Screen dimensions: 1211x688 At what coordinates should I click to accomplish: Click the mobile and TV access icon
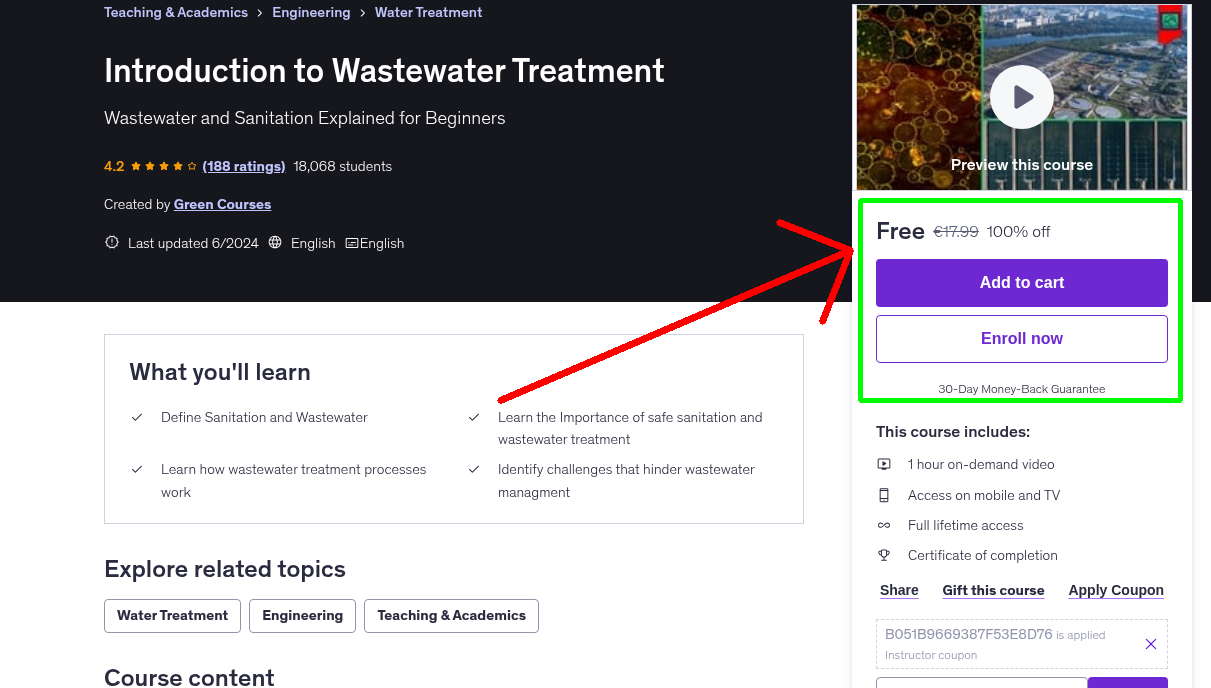[x=884, y=494]
